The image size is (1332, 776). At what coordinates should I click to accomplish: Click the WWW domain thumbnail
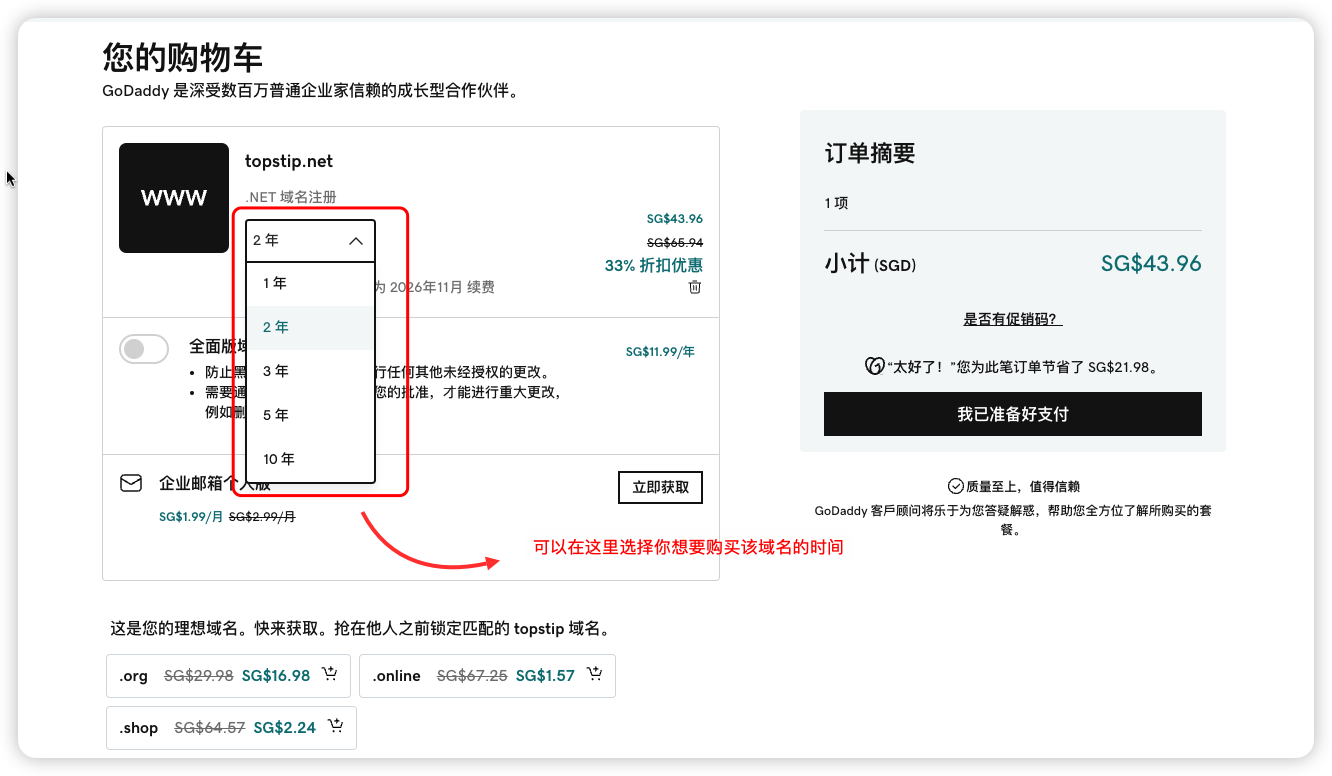pyautogui.click(x=174, y=198)
